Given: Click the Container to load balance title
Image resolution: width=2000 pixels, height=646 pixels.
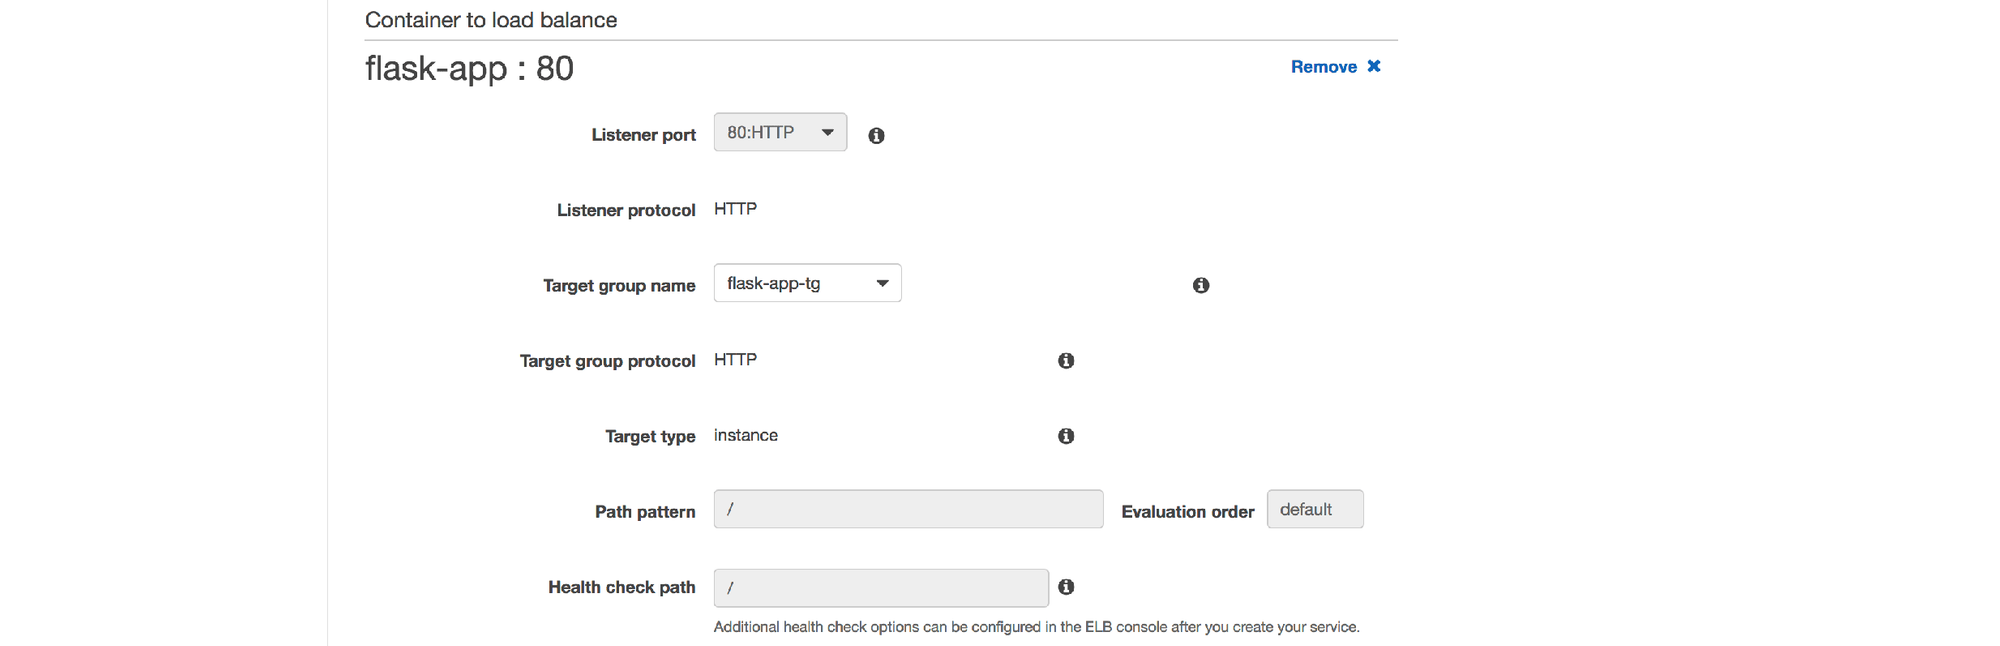Looking at the screenshot, I should click(491, 20).
